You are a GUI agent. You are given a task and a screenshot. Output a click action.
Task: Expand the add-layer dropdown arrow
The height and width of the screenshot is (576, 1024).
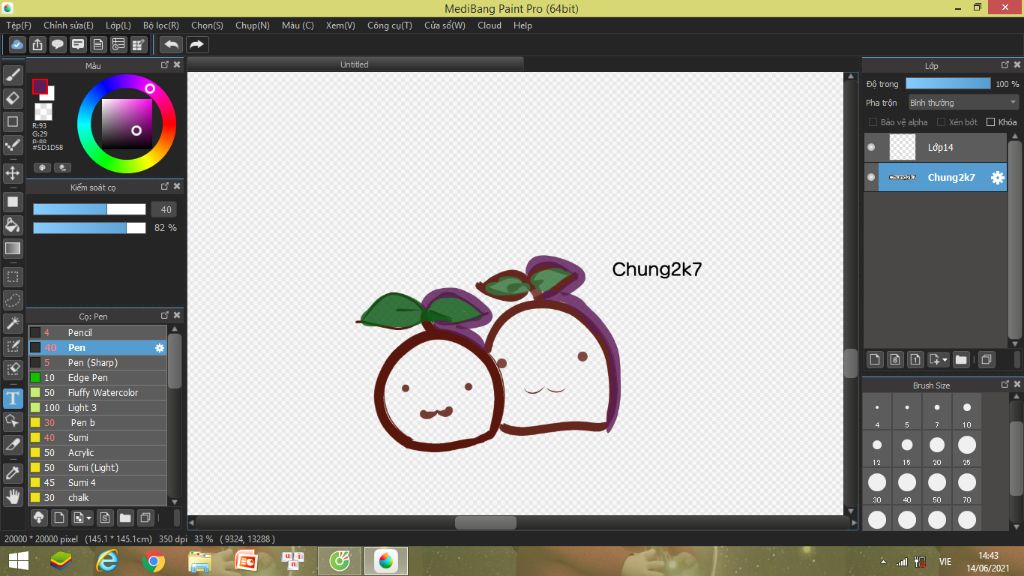945,360
